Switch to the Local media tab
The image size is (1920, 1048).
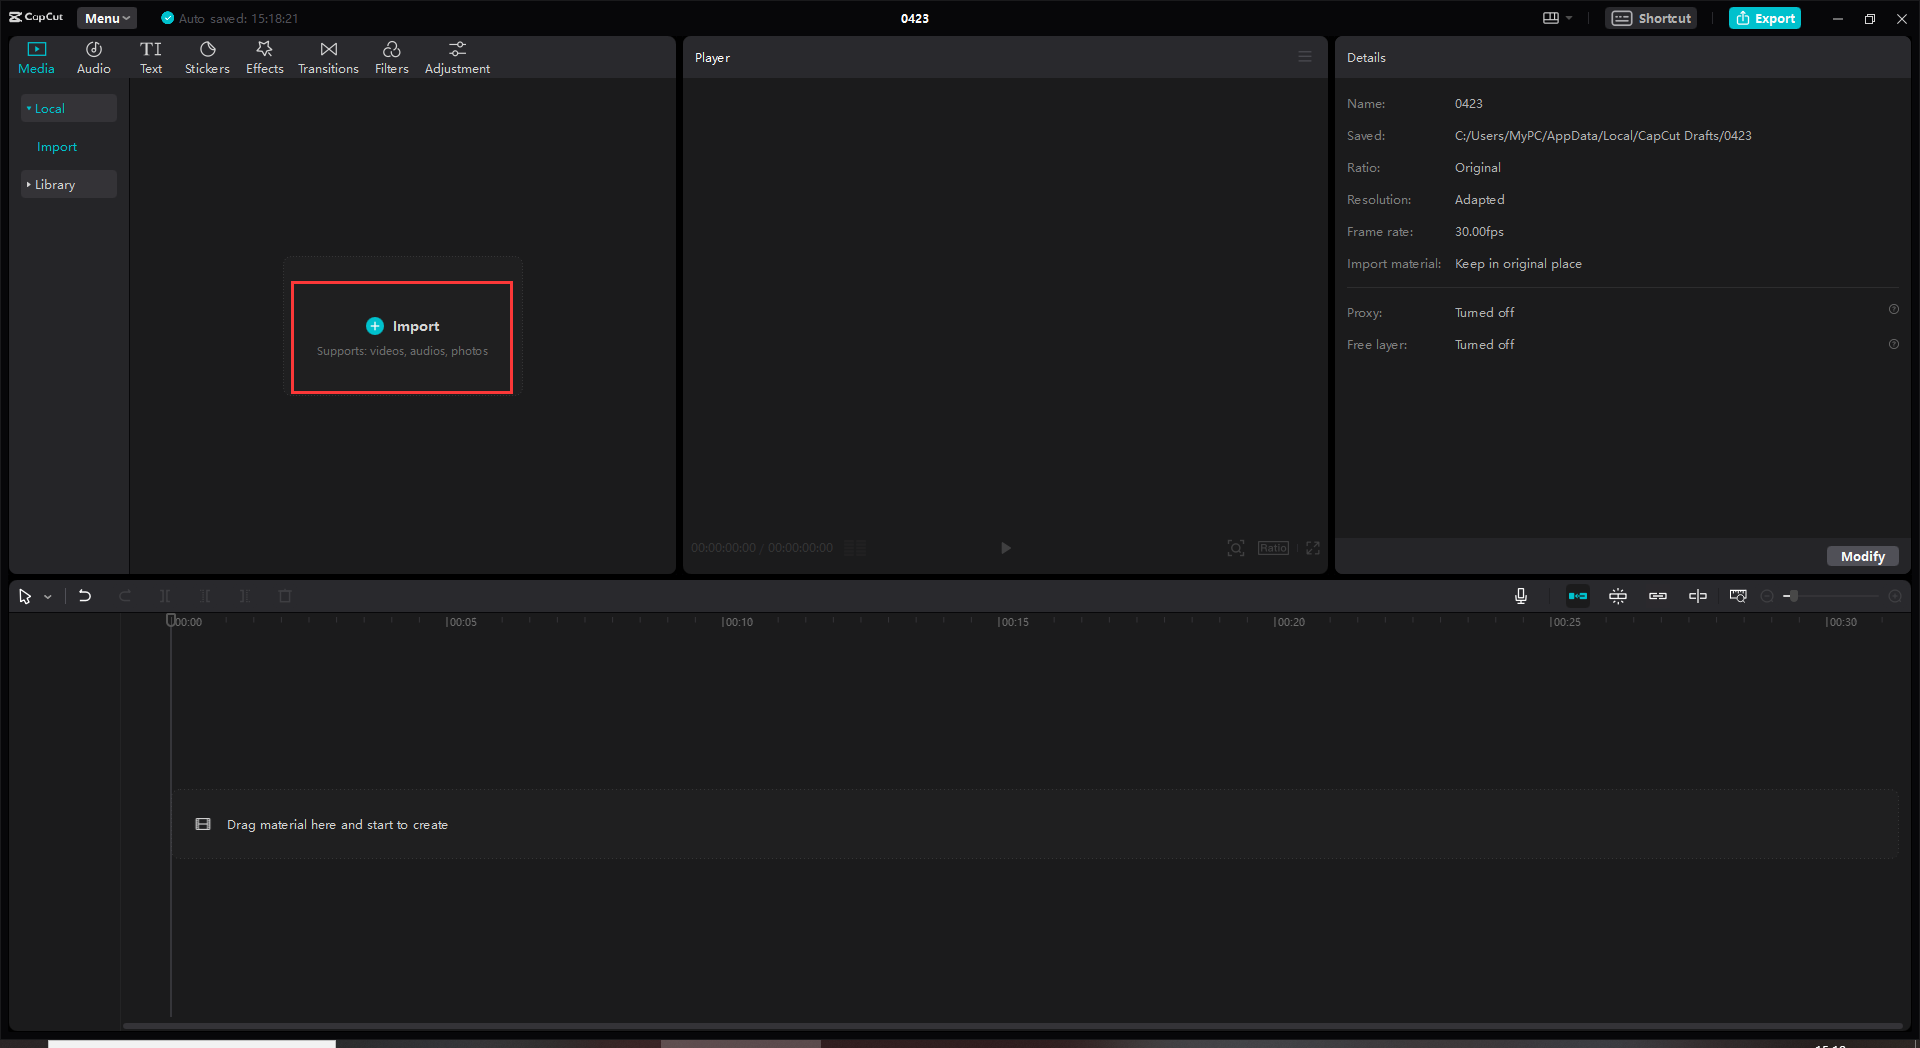point(49,108)
